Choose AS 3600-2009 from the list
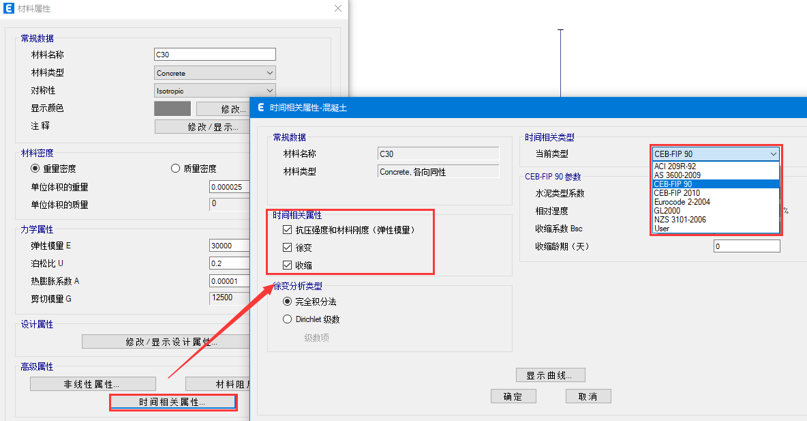The width and height of the screenshot is (807, 421). [716, 175]
